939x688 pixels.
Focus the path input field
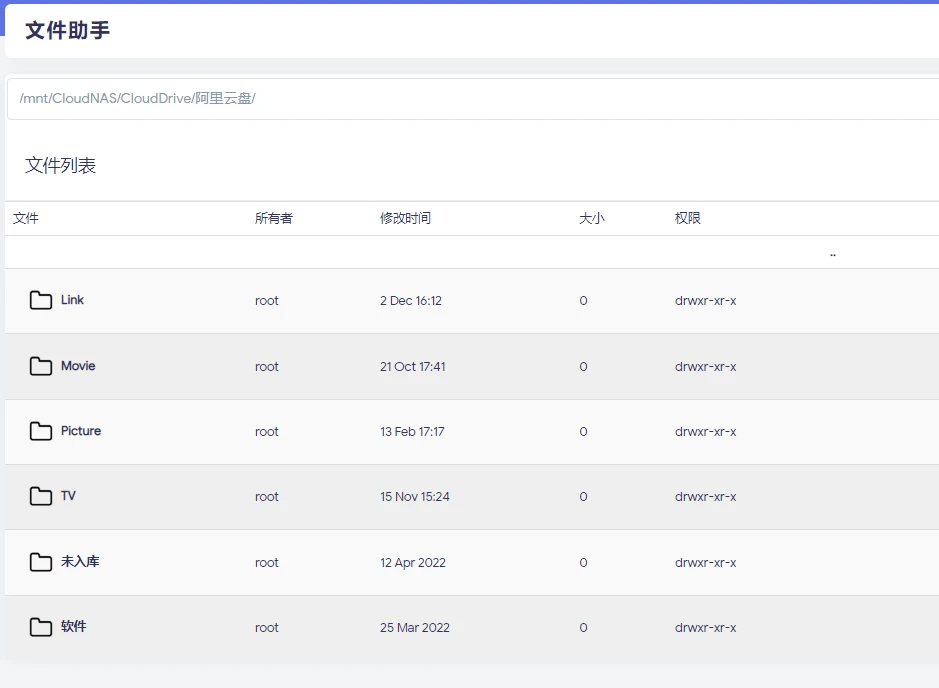click(470, 99)
